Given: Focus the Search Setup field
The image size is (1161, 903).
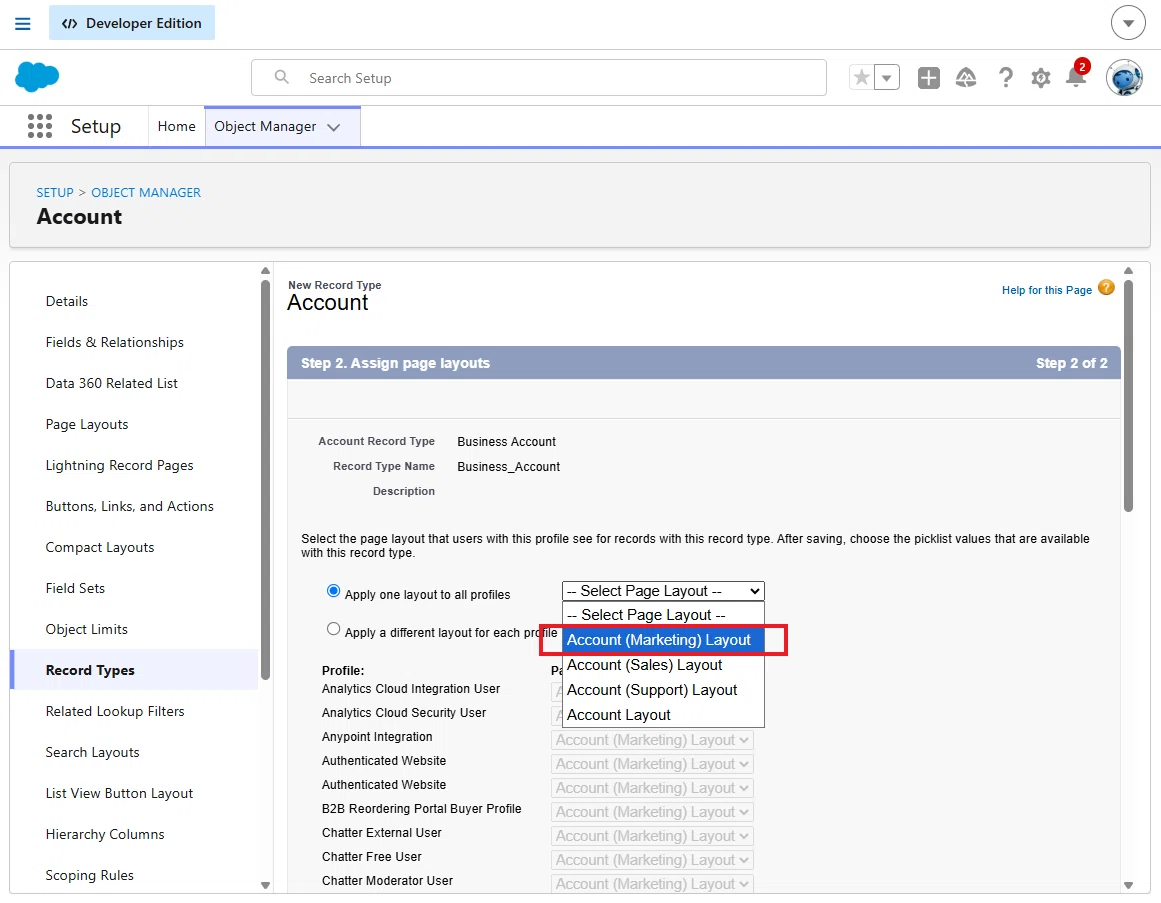Looking at the screenshot, I should pyautogui.click(x=538, y=78).
